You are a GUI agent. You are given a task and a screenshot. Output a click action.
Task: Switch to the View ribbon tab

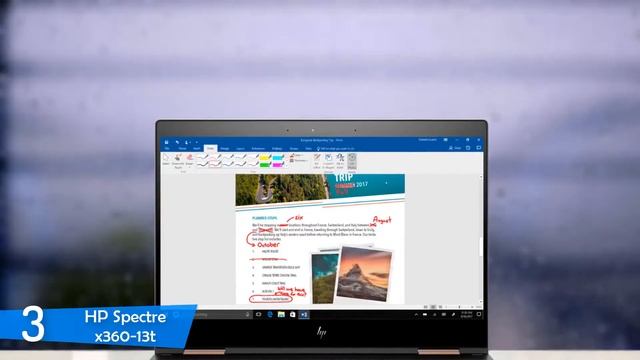point(309,149)
